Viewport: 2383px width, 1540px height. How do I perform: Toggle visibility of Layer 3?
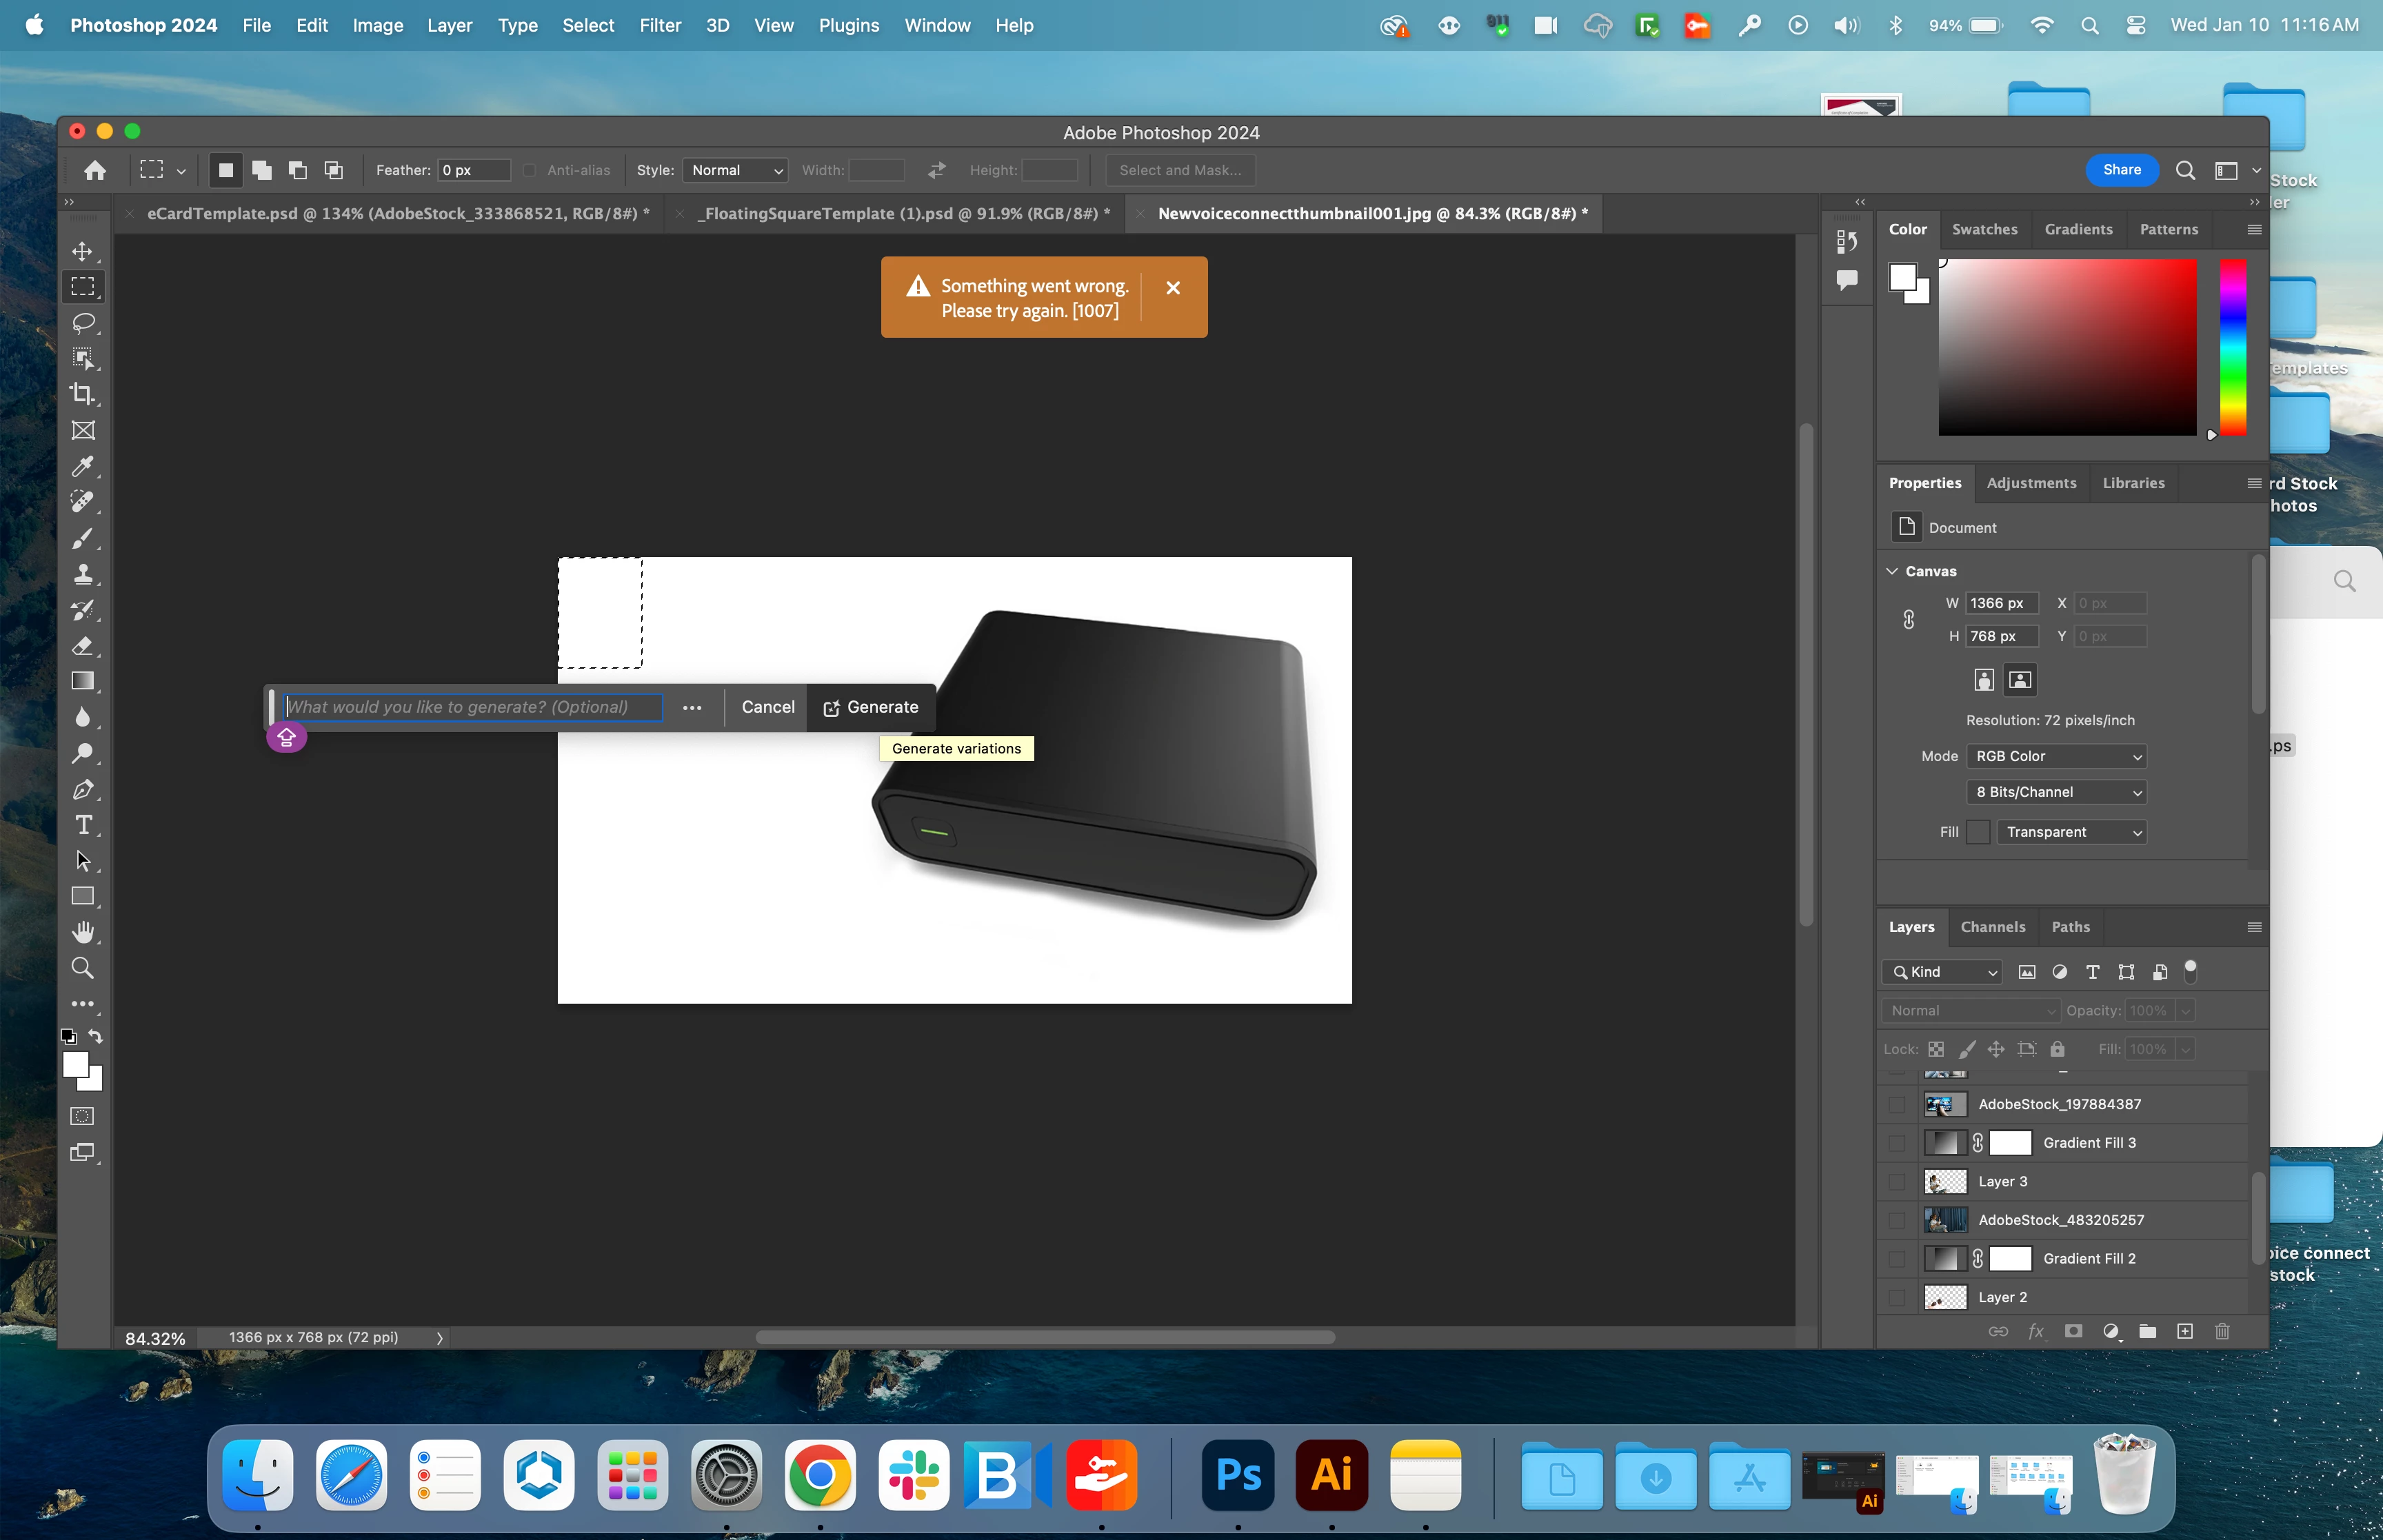1896,1182
